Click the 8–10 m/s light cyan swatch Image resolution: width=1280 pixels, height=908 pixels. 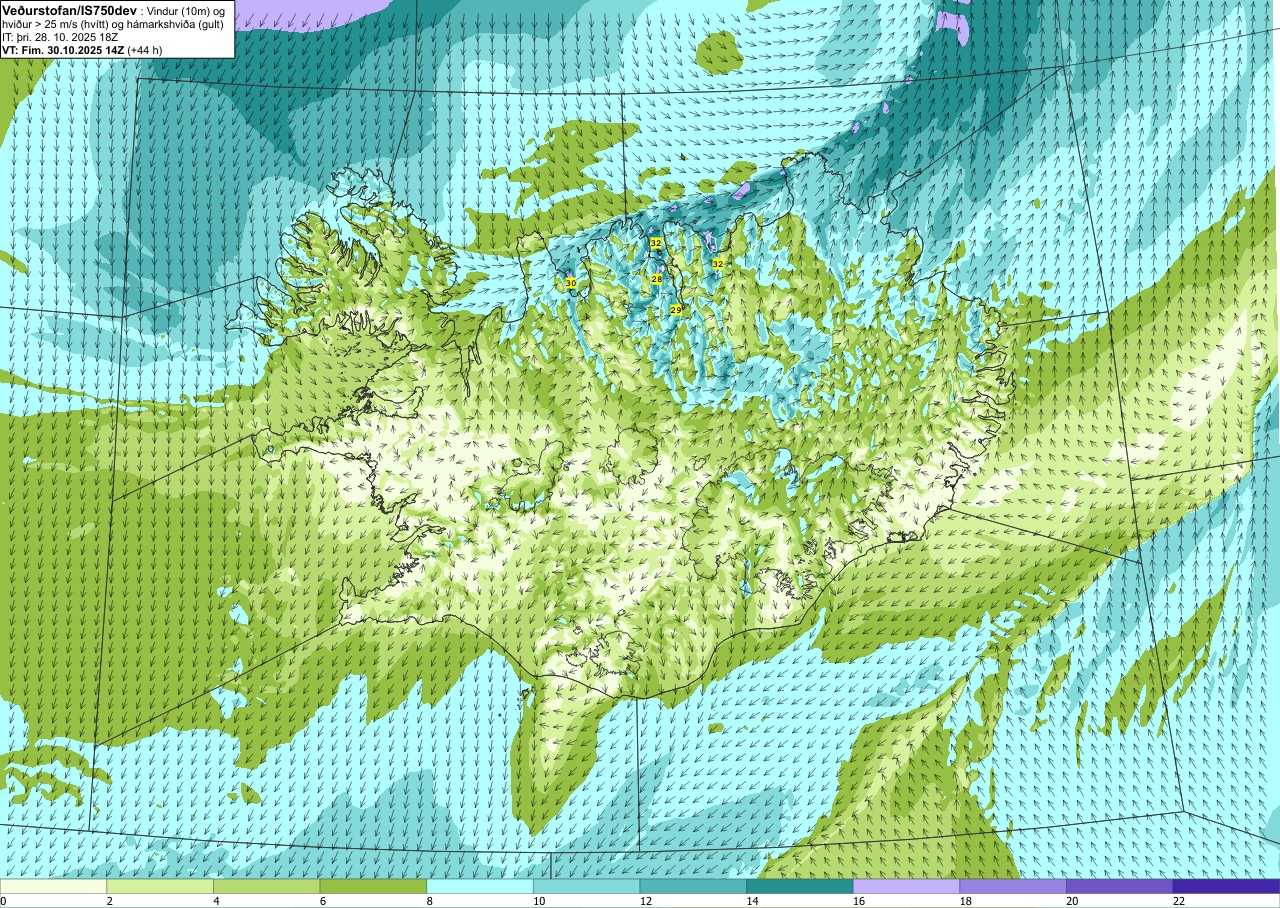pos(480,886)
